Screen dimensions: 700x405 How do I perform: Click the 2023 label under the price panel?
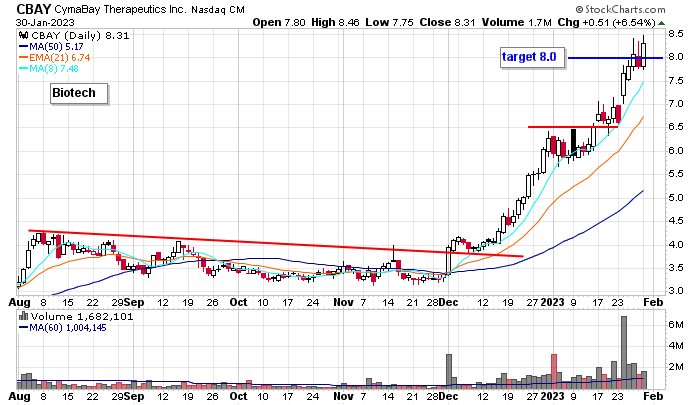click(x=553, y=302)
